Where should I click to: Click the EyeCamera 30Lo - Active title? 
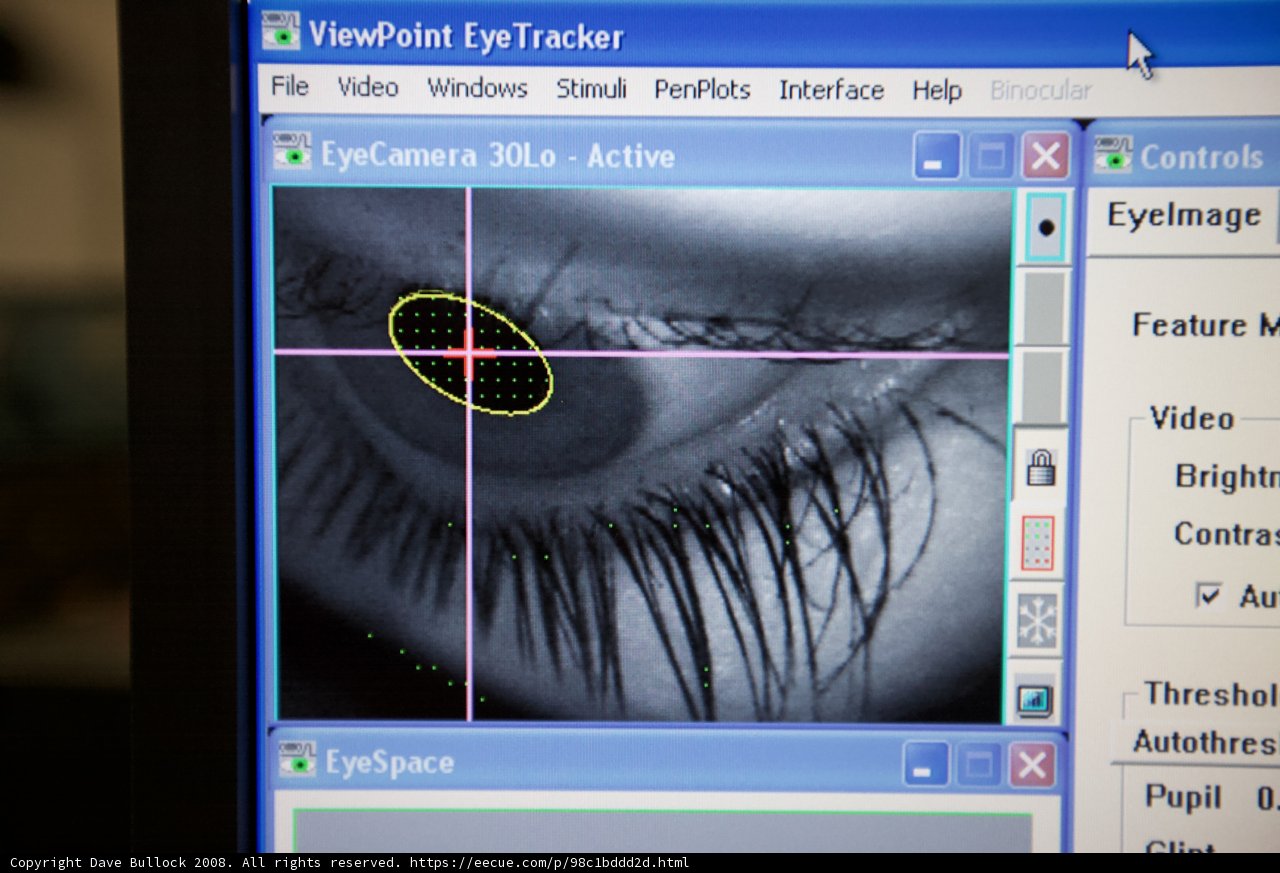497,155
